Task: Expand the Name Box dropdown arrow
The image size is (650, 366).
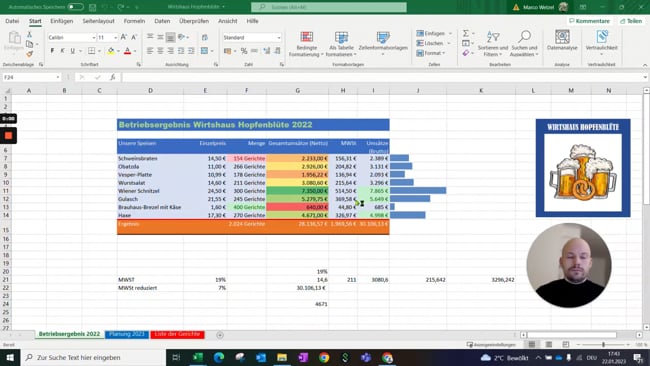Action: [x=58, y=77]
